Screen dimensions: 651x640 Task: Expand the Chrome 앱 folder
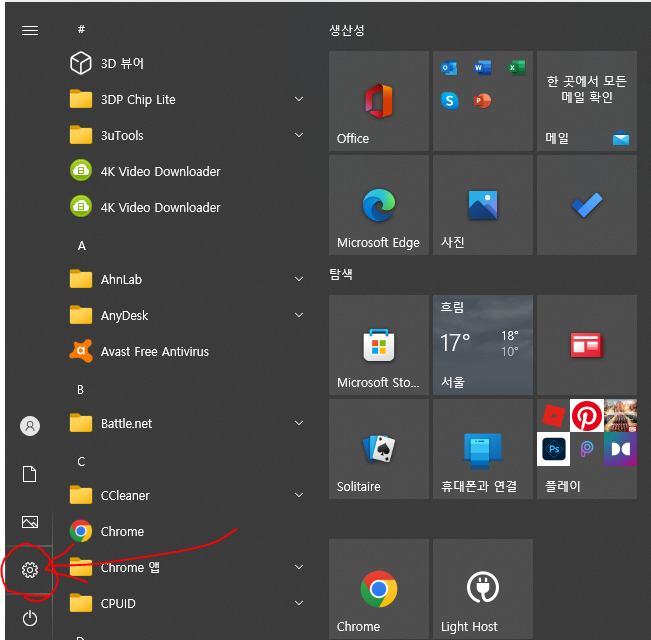coord(299,567)
